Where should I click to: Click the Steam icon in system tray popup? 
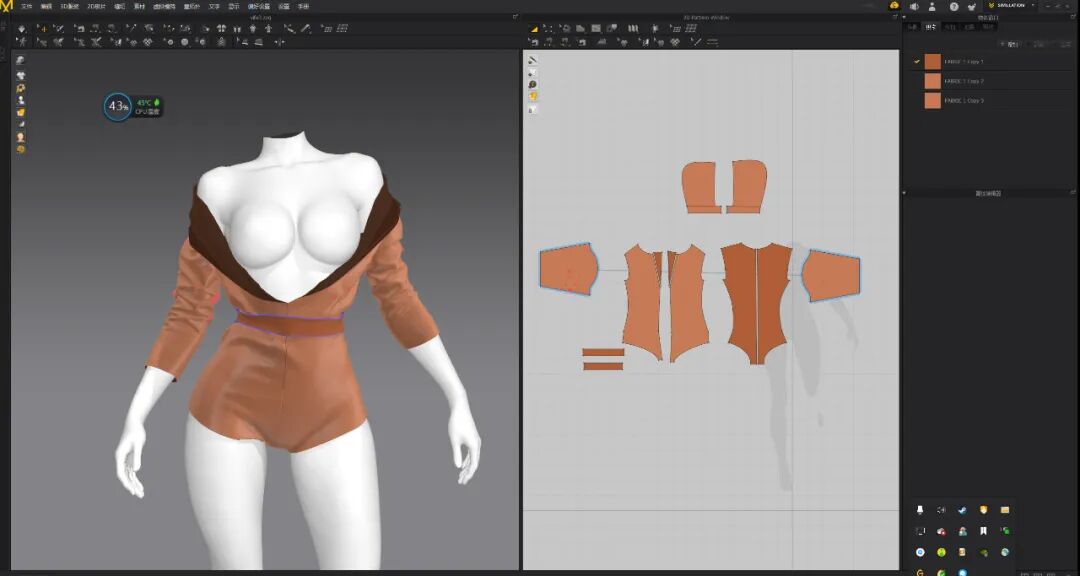[962, 510]
